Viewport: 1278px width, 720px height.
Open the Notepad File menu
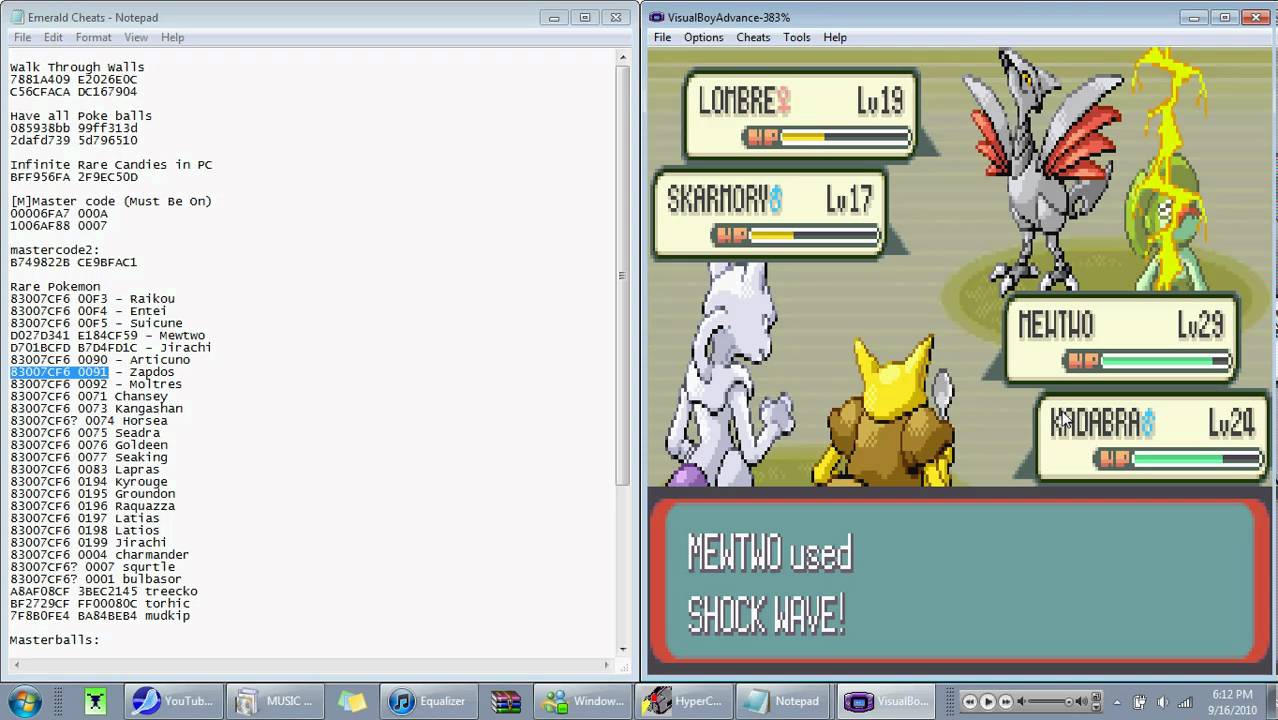pyautogui.click(x=22, y=37)
